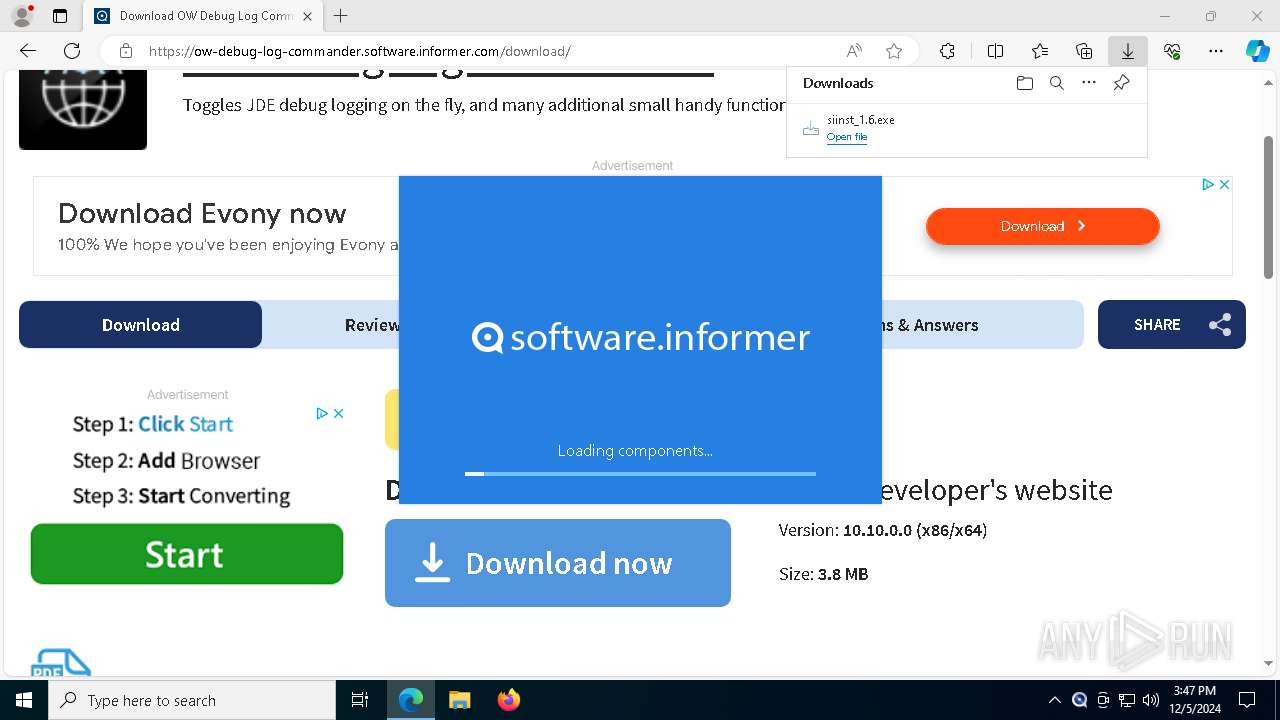This screenshot has height=720, width=1280.
Task: Open Windows Start menu
Action: [x=24, y=700]
